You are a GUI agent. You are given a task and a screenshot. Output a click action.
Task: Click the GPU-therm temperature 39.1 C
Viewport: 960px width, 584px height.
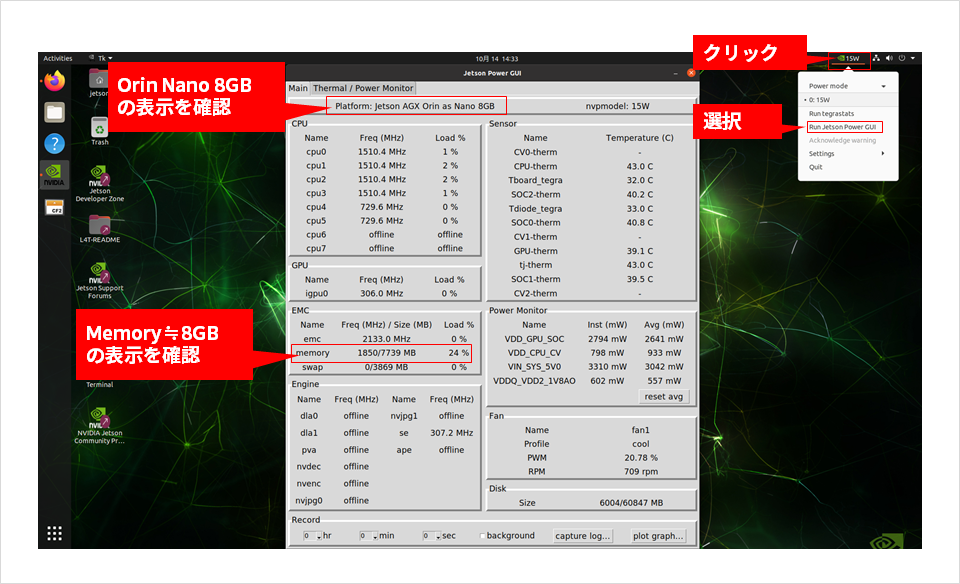639,251
